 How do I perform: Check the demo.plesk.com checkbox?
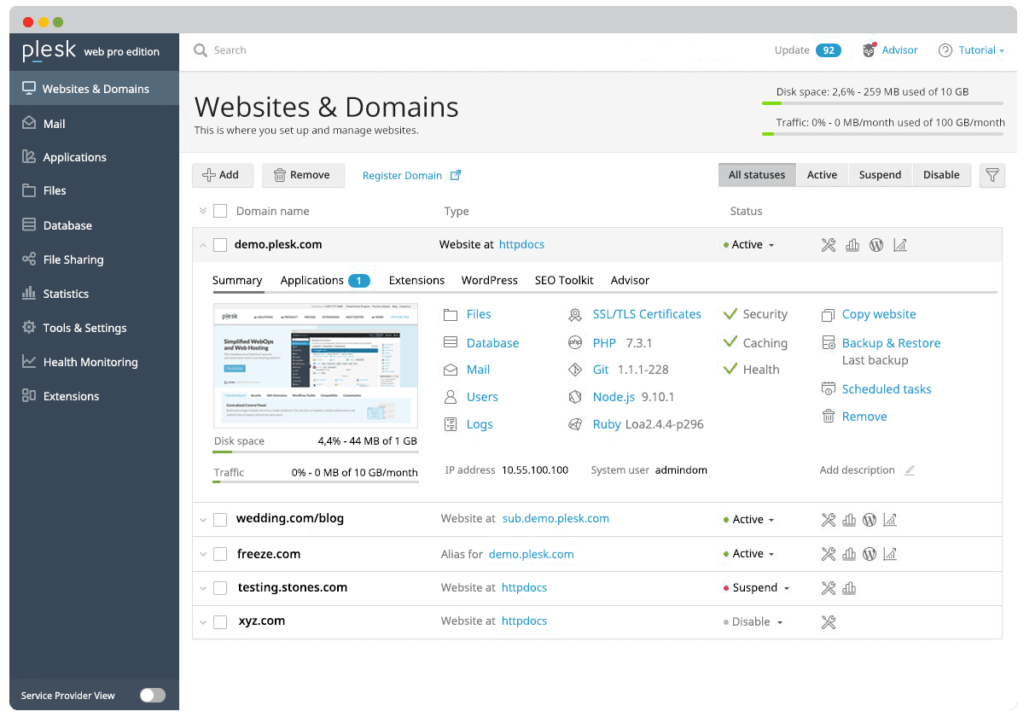click(x=220, y=245)
